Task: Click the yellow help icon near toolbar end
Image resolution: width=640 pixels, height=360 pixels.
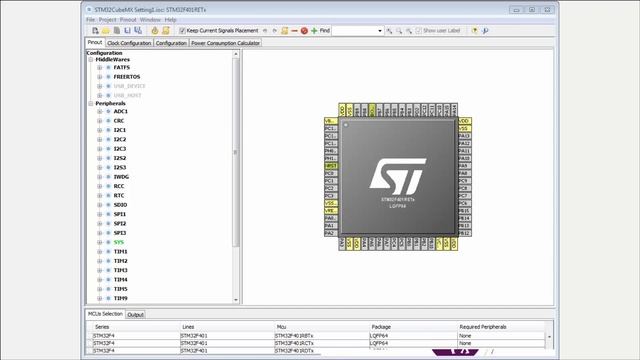Action: tap(474, 31)
